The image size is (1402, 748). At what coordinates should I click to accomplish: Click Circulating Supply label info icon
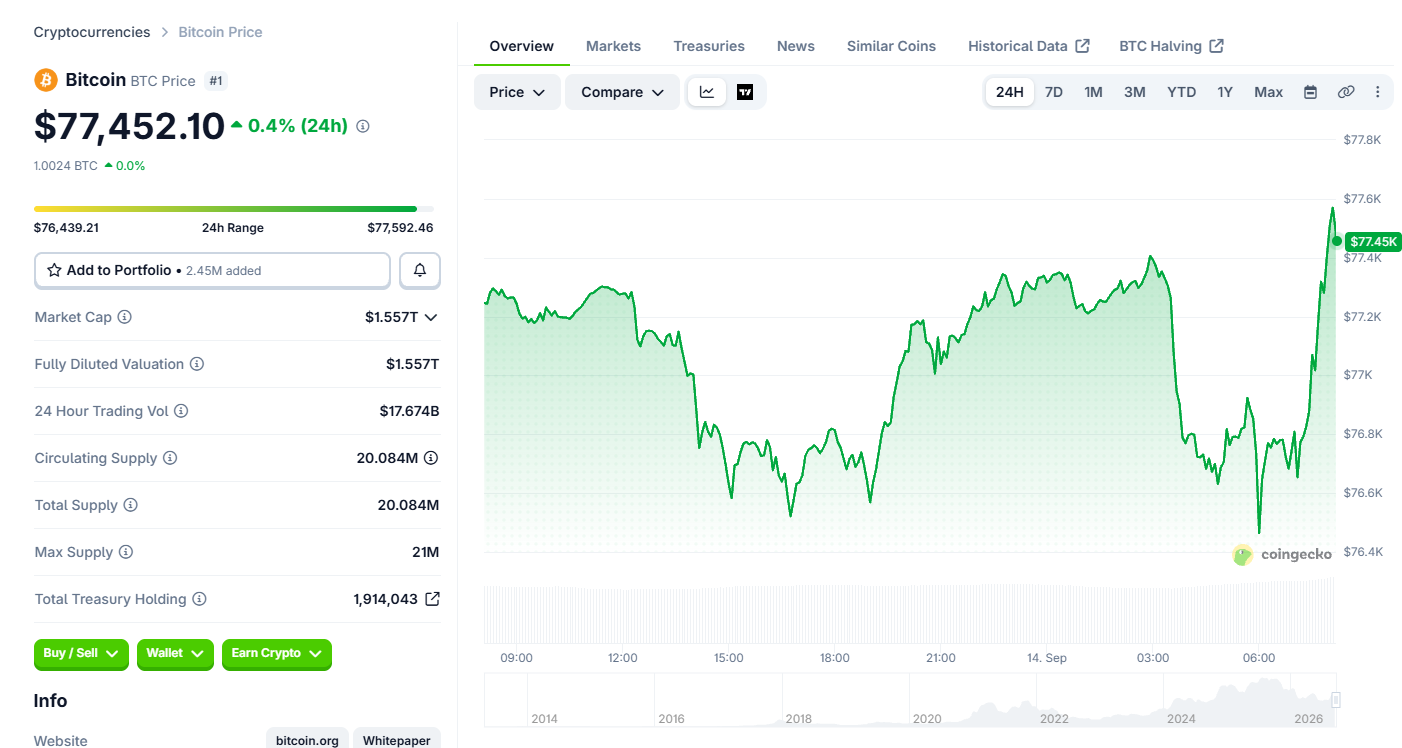(170, 458)
